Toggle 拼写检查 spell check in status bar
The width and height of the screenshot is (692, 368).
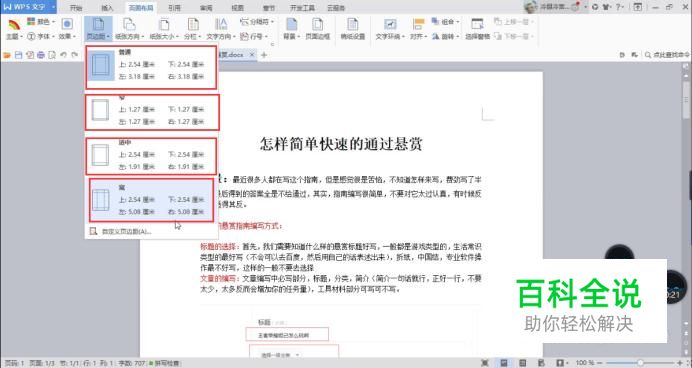(164, 363)
